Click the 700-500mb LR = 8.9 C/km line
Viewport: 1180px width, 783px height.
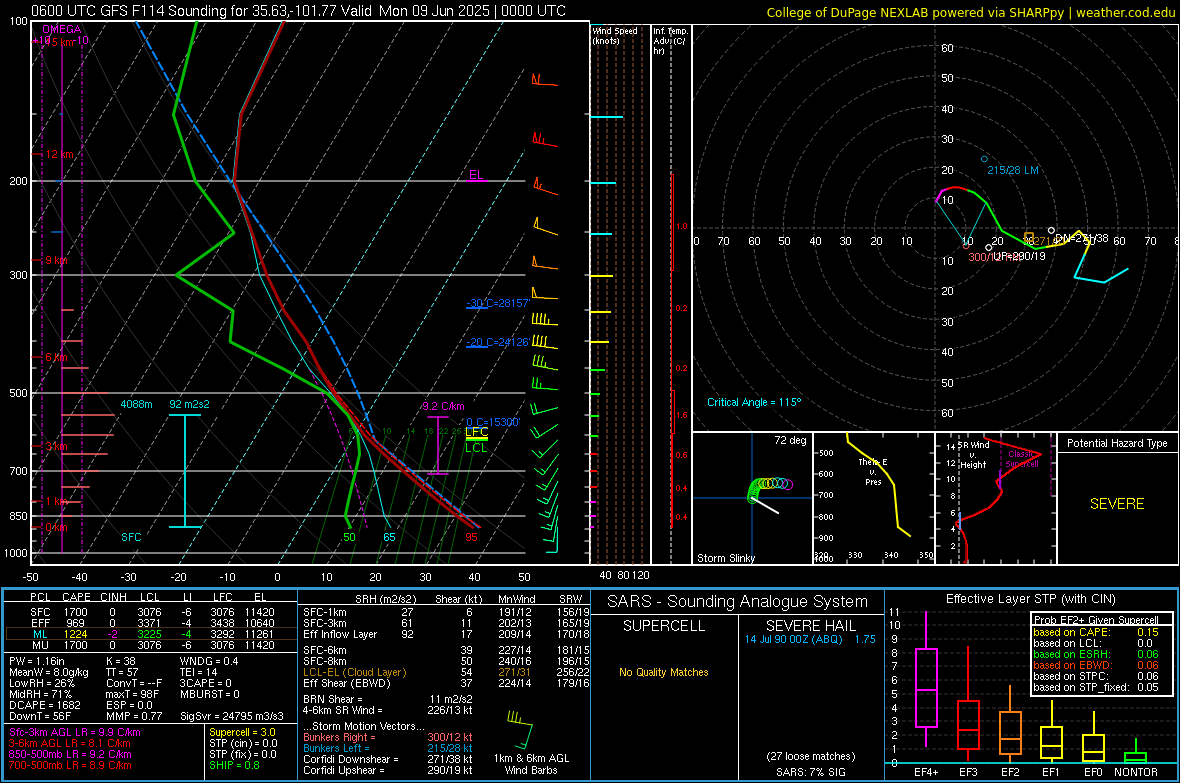pos(70,765)
